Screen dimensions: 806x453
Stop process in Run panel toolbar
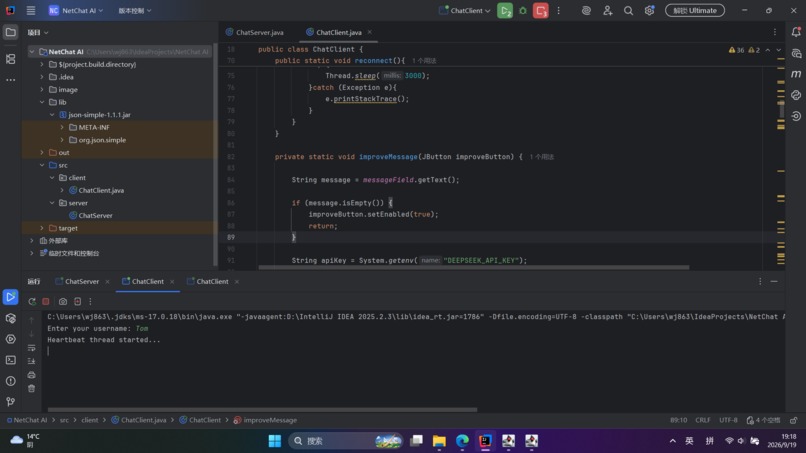[x=46, y=301]
